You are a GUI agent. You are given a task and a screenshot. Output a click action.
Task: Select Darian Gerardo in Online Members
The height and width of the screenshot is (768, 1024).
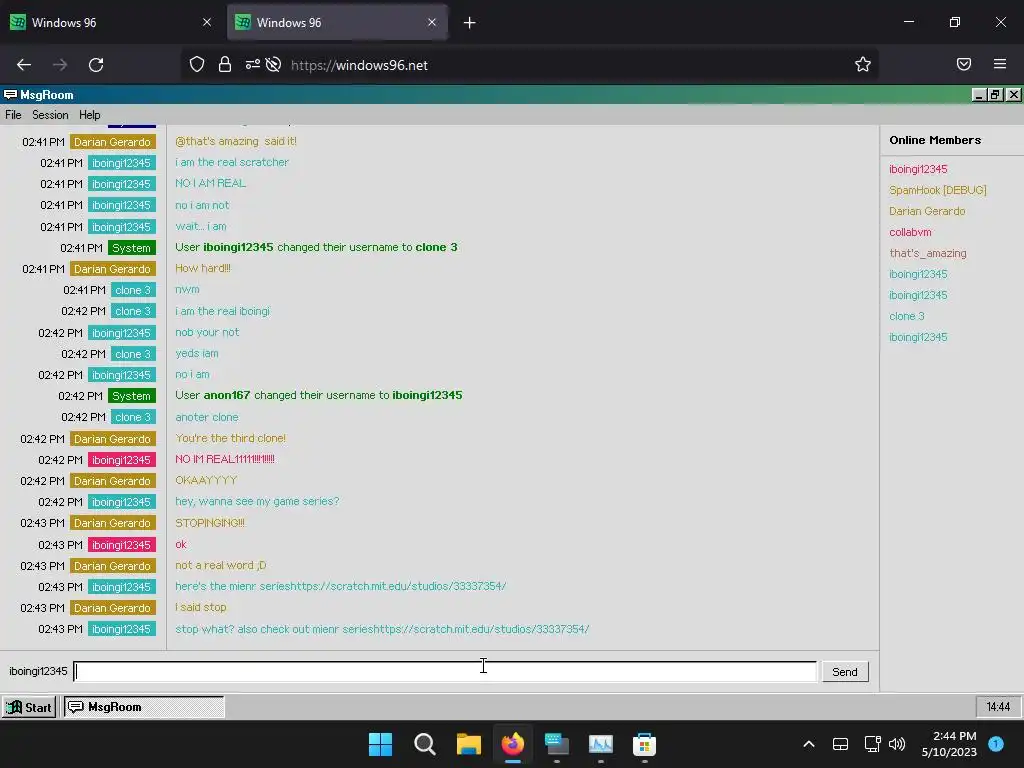pos(927,211)
